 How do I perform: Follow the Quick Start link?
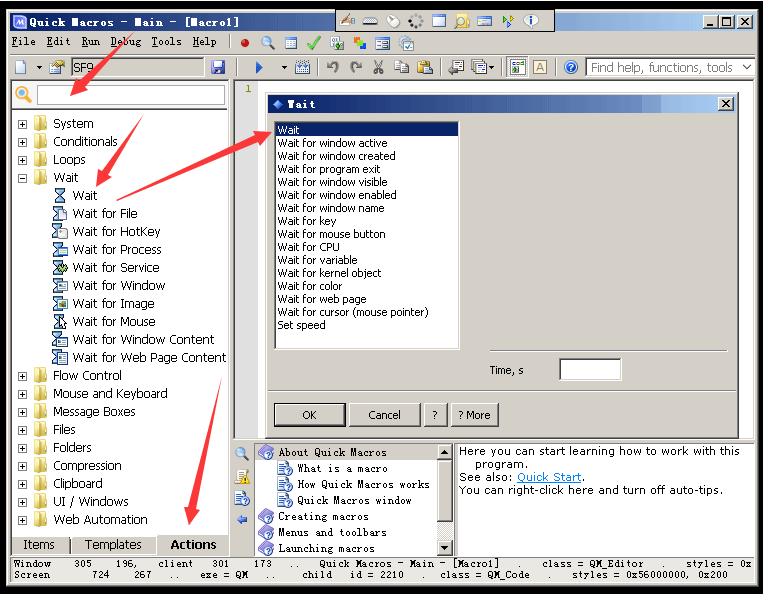click(x=549, y=477)
